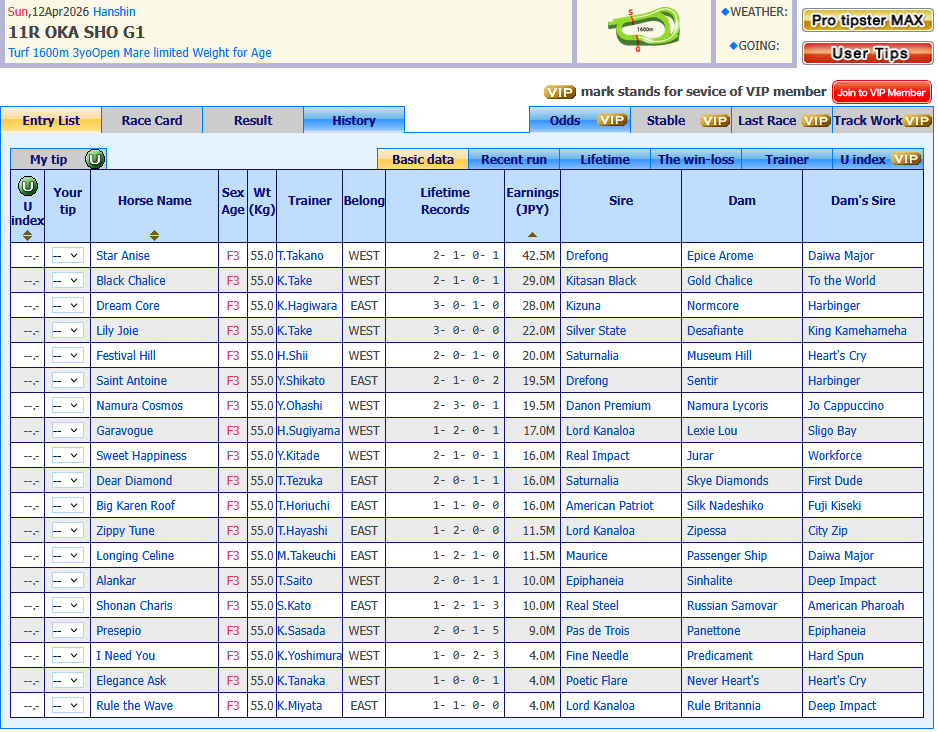The image size is (938, 732).
Task: Open sire Danon Premium
Action: click(x=608, y=405)
